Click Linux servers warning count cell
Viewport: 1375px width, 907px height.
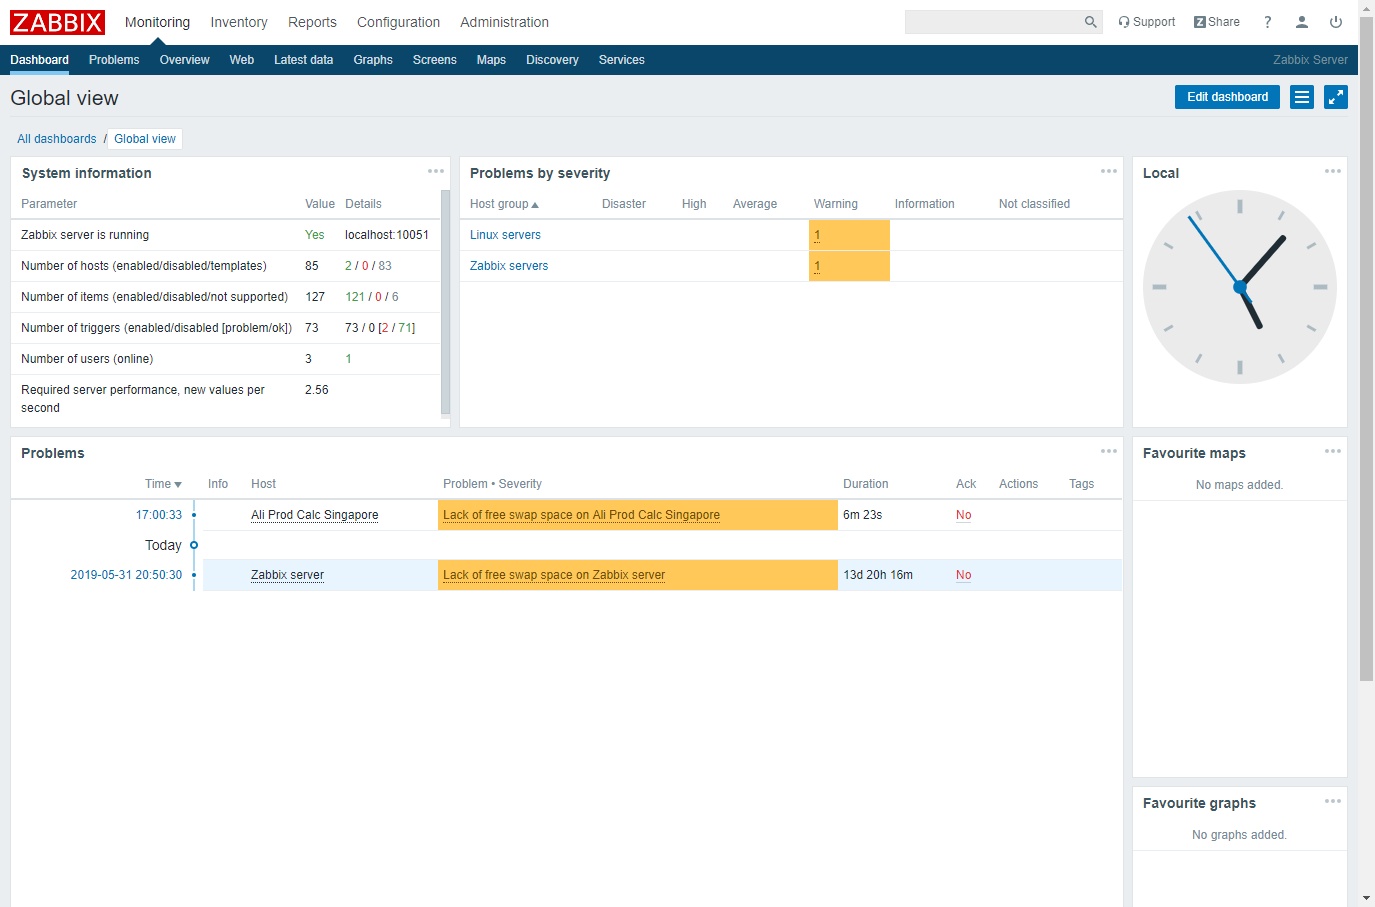(x=849, y=235)
